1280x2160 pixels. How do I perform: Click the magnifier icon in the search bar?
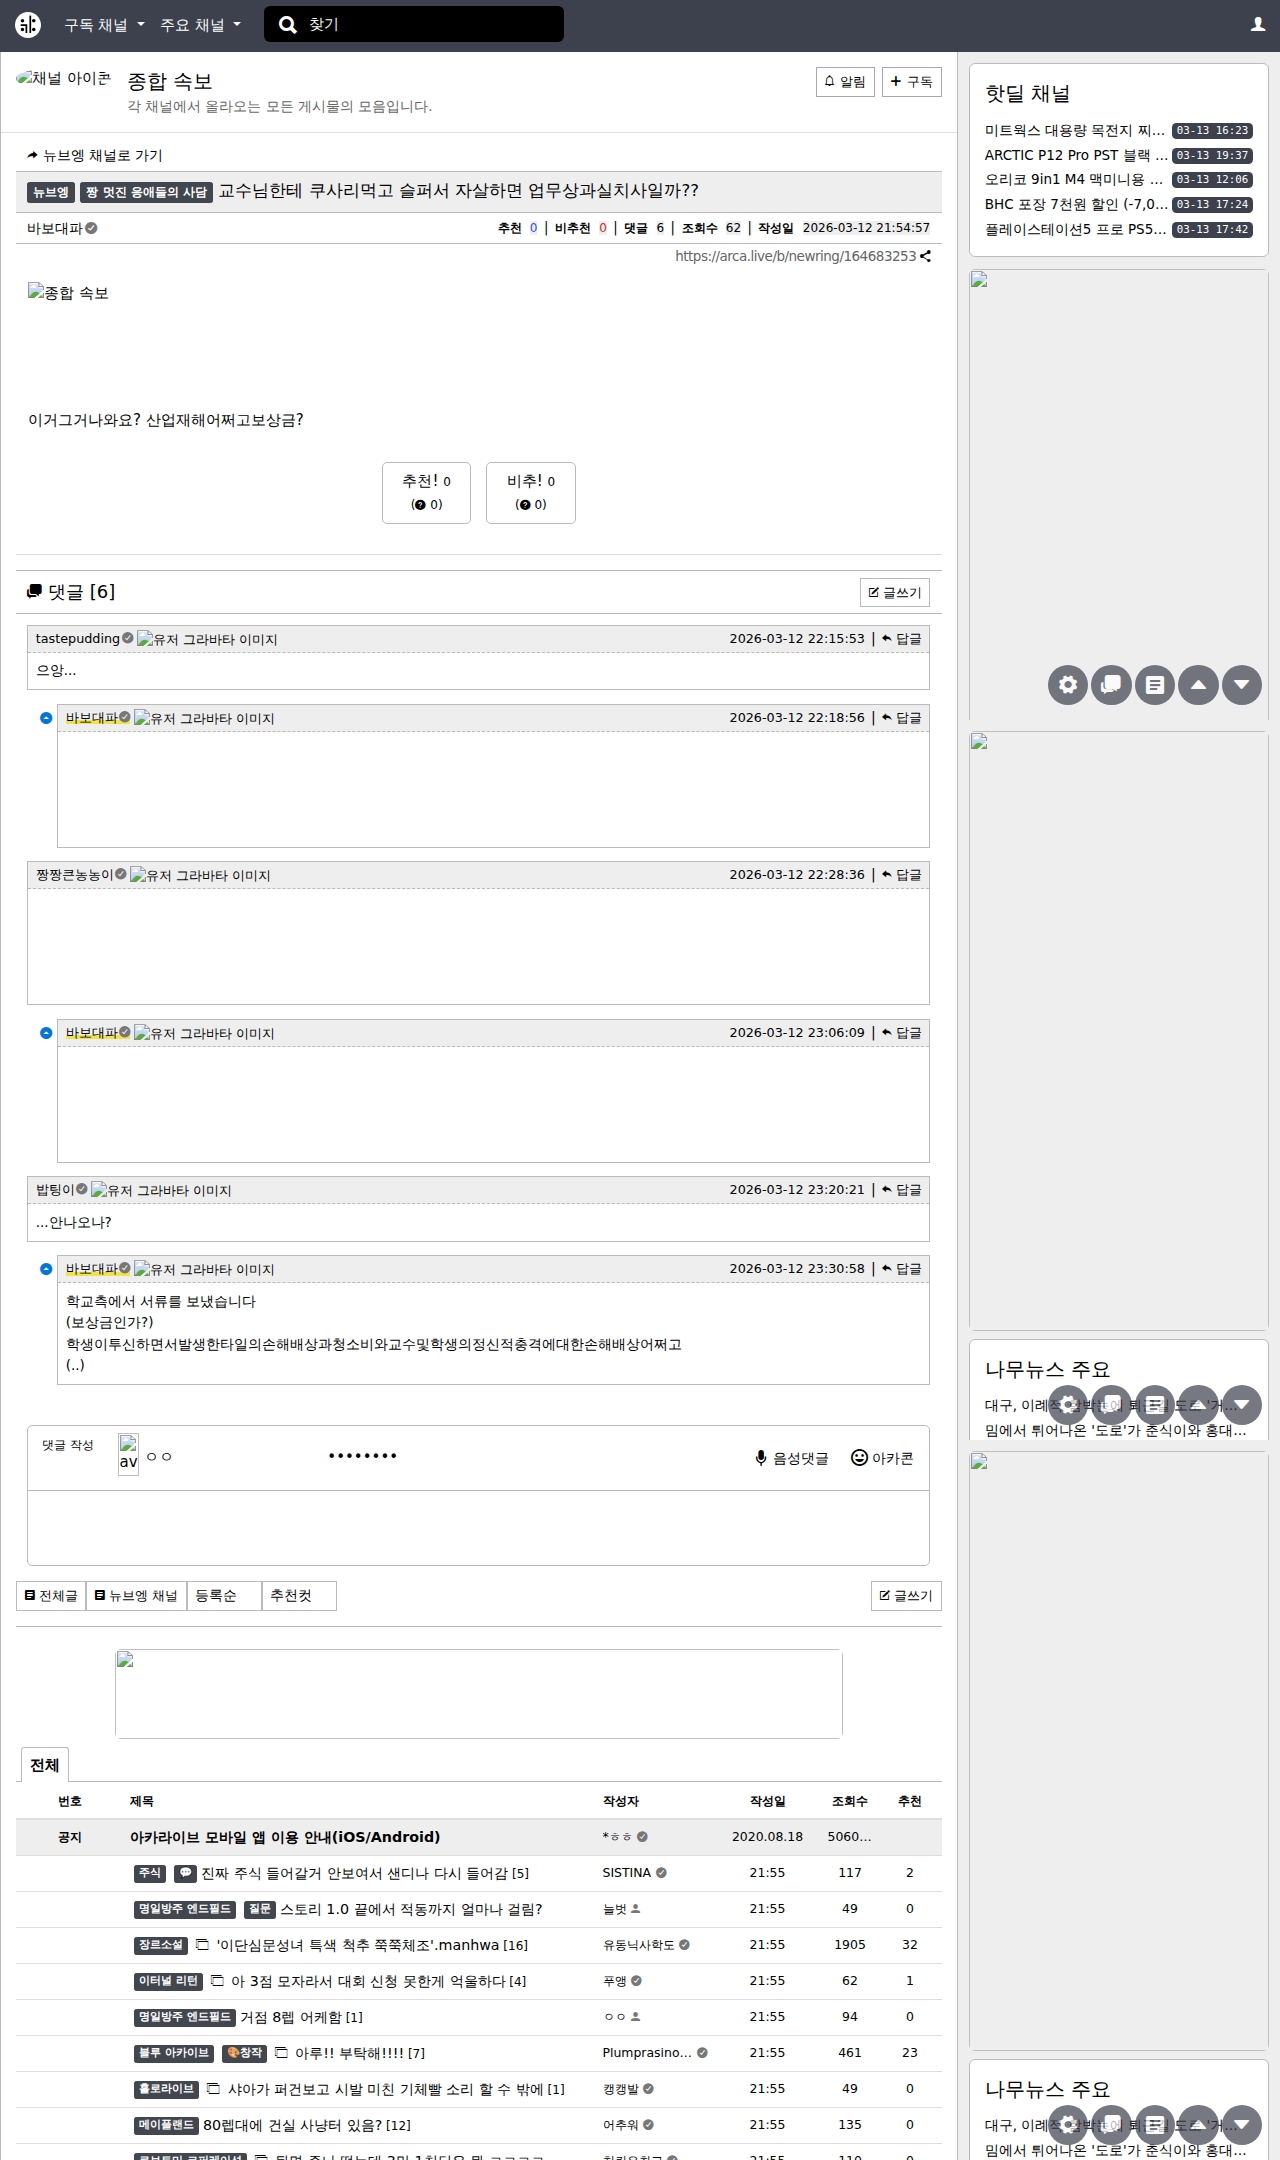[x=288, y=25]
